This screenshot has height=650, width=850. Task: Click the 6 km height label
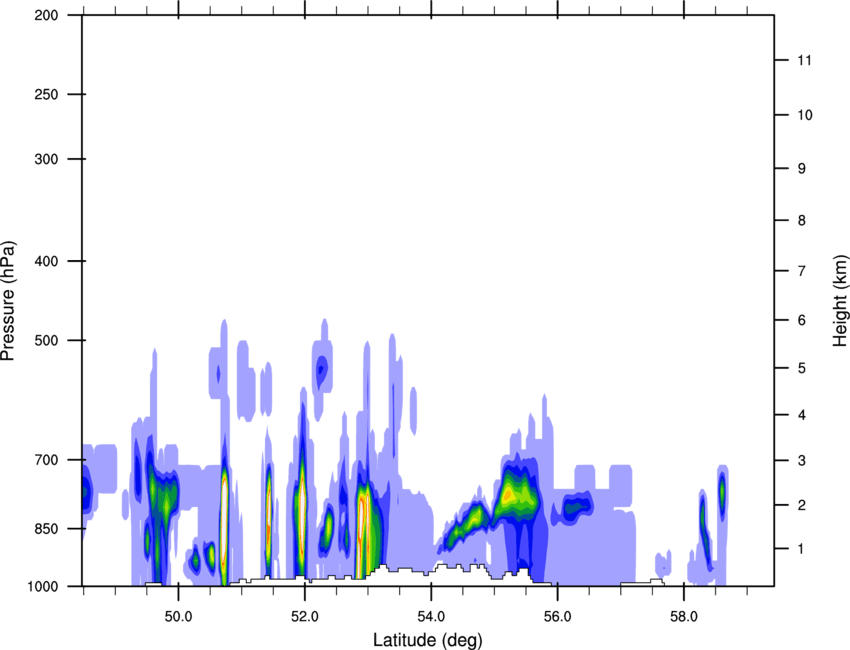[x=802, y=320]
